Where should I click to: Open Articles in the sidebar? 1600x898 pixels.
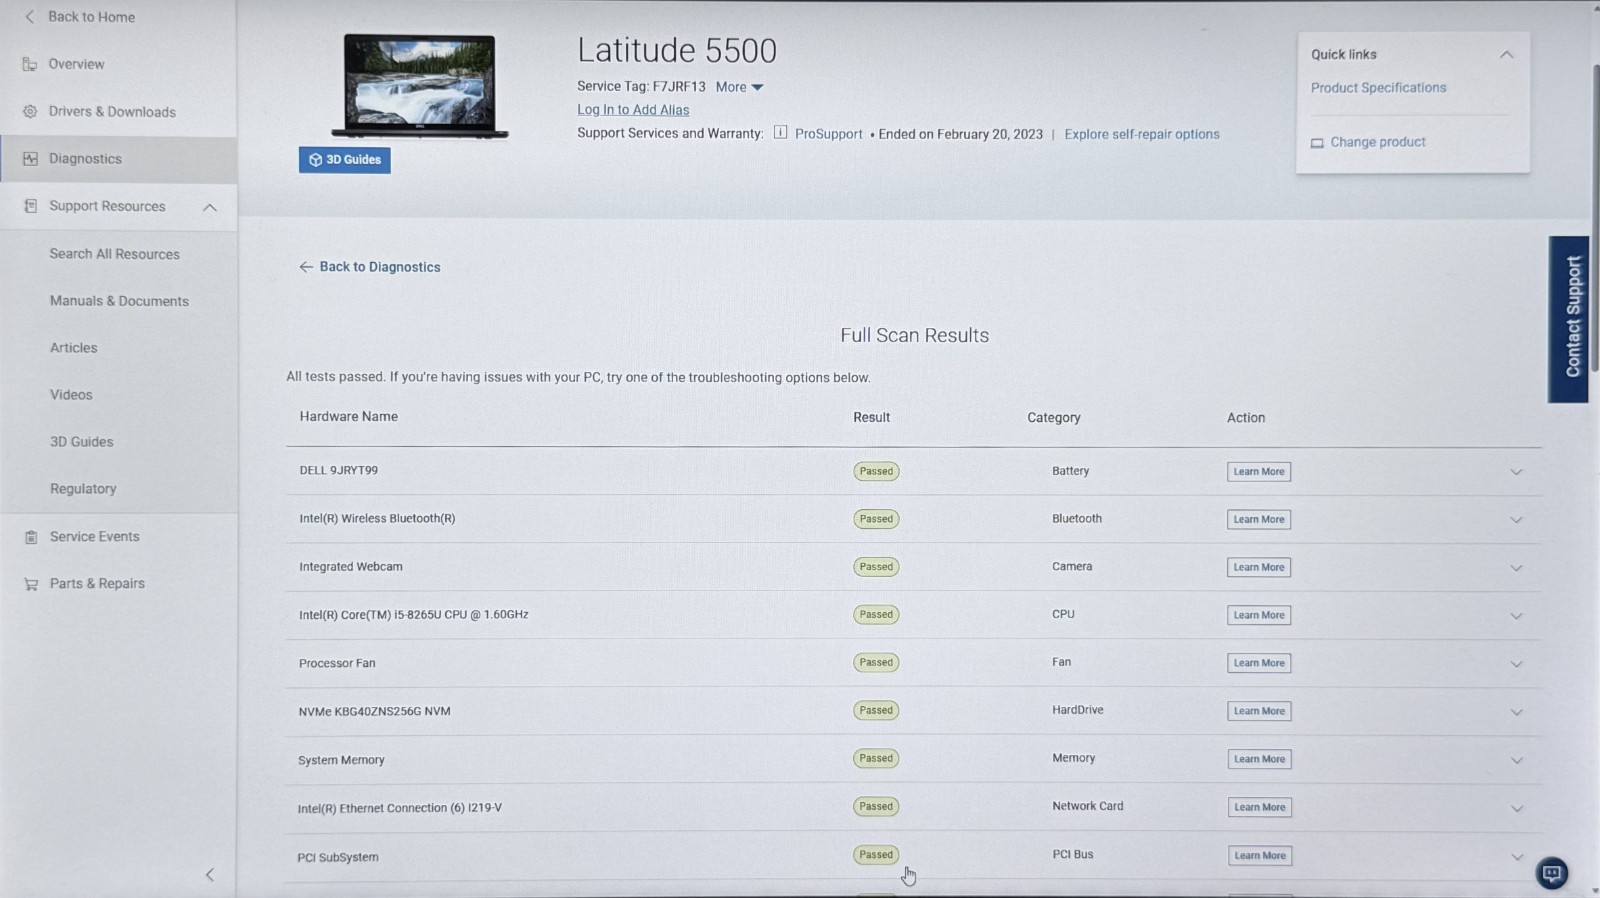pos(74,348)
